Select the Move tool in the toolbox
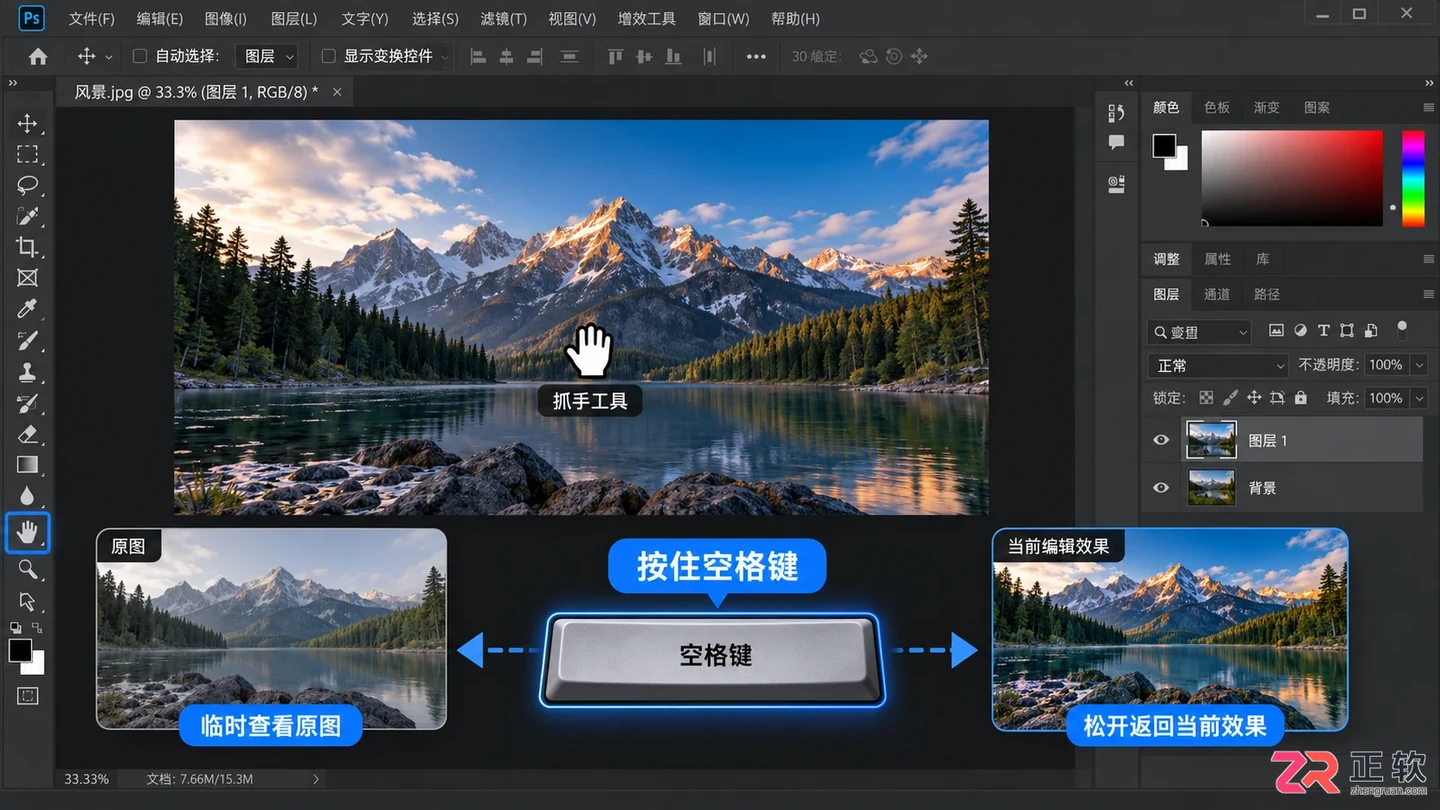This screenshot has width=1440, height=810. tap(27, 123)
